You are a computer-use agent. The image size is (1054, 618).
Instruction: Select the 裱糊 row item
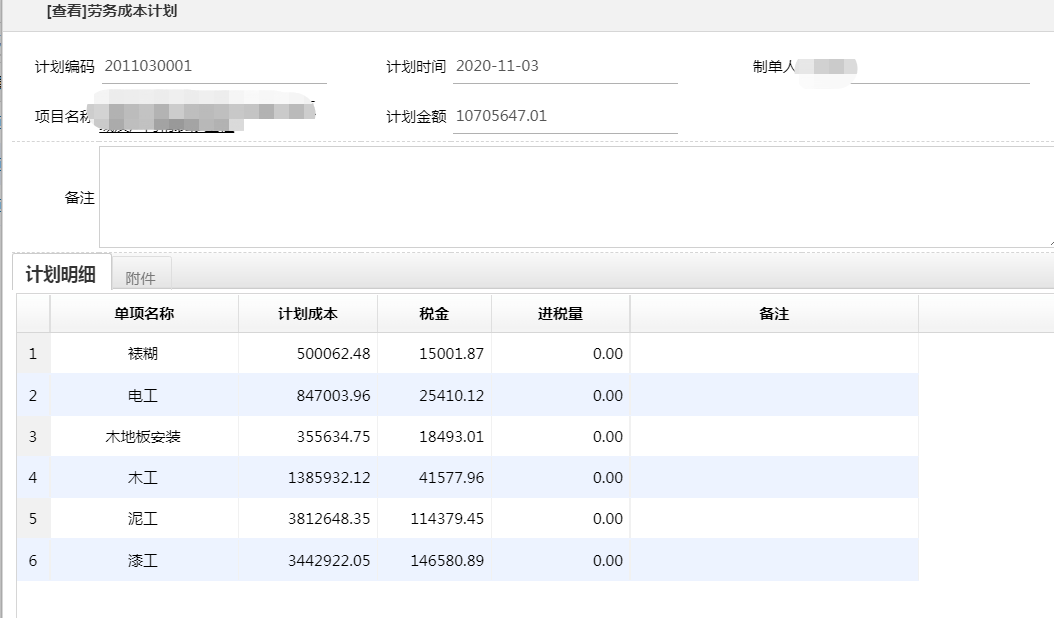pyautogui.click(x=144, y=354)
